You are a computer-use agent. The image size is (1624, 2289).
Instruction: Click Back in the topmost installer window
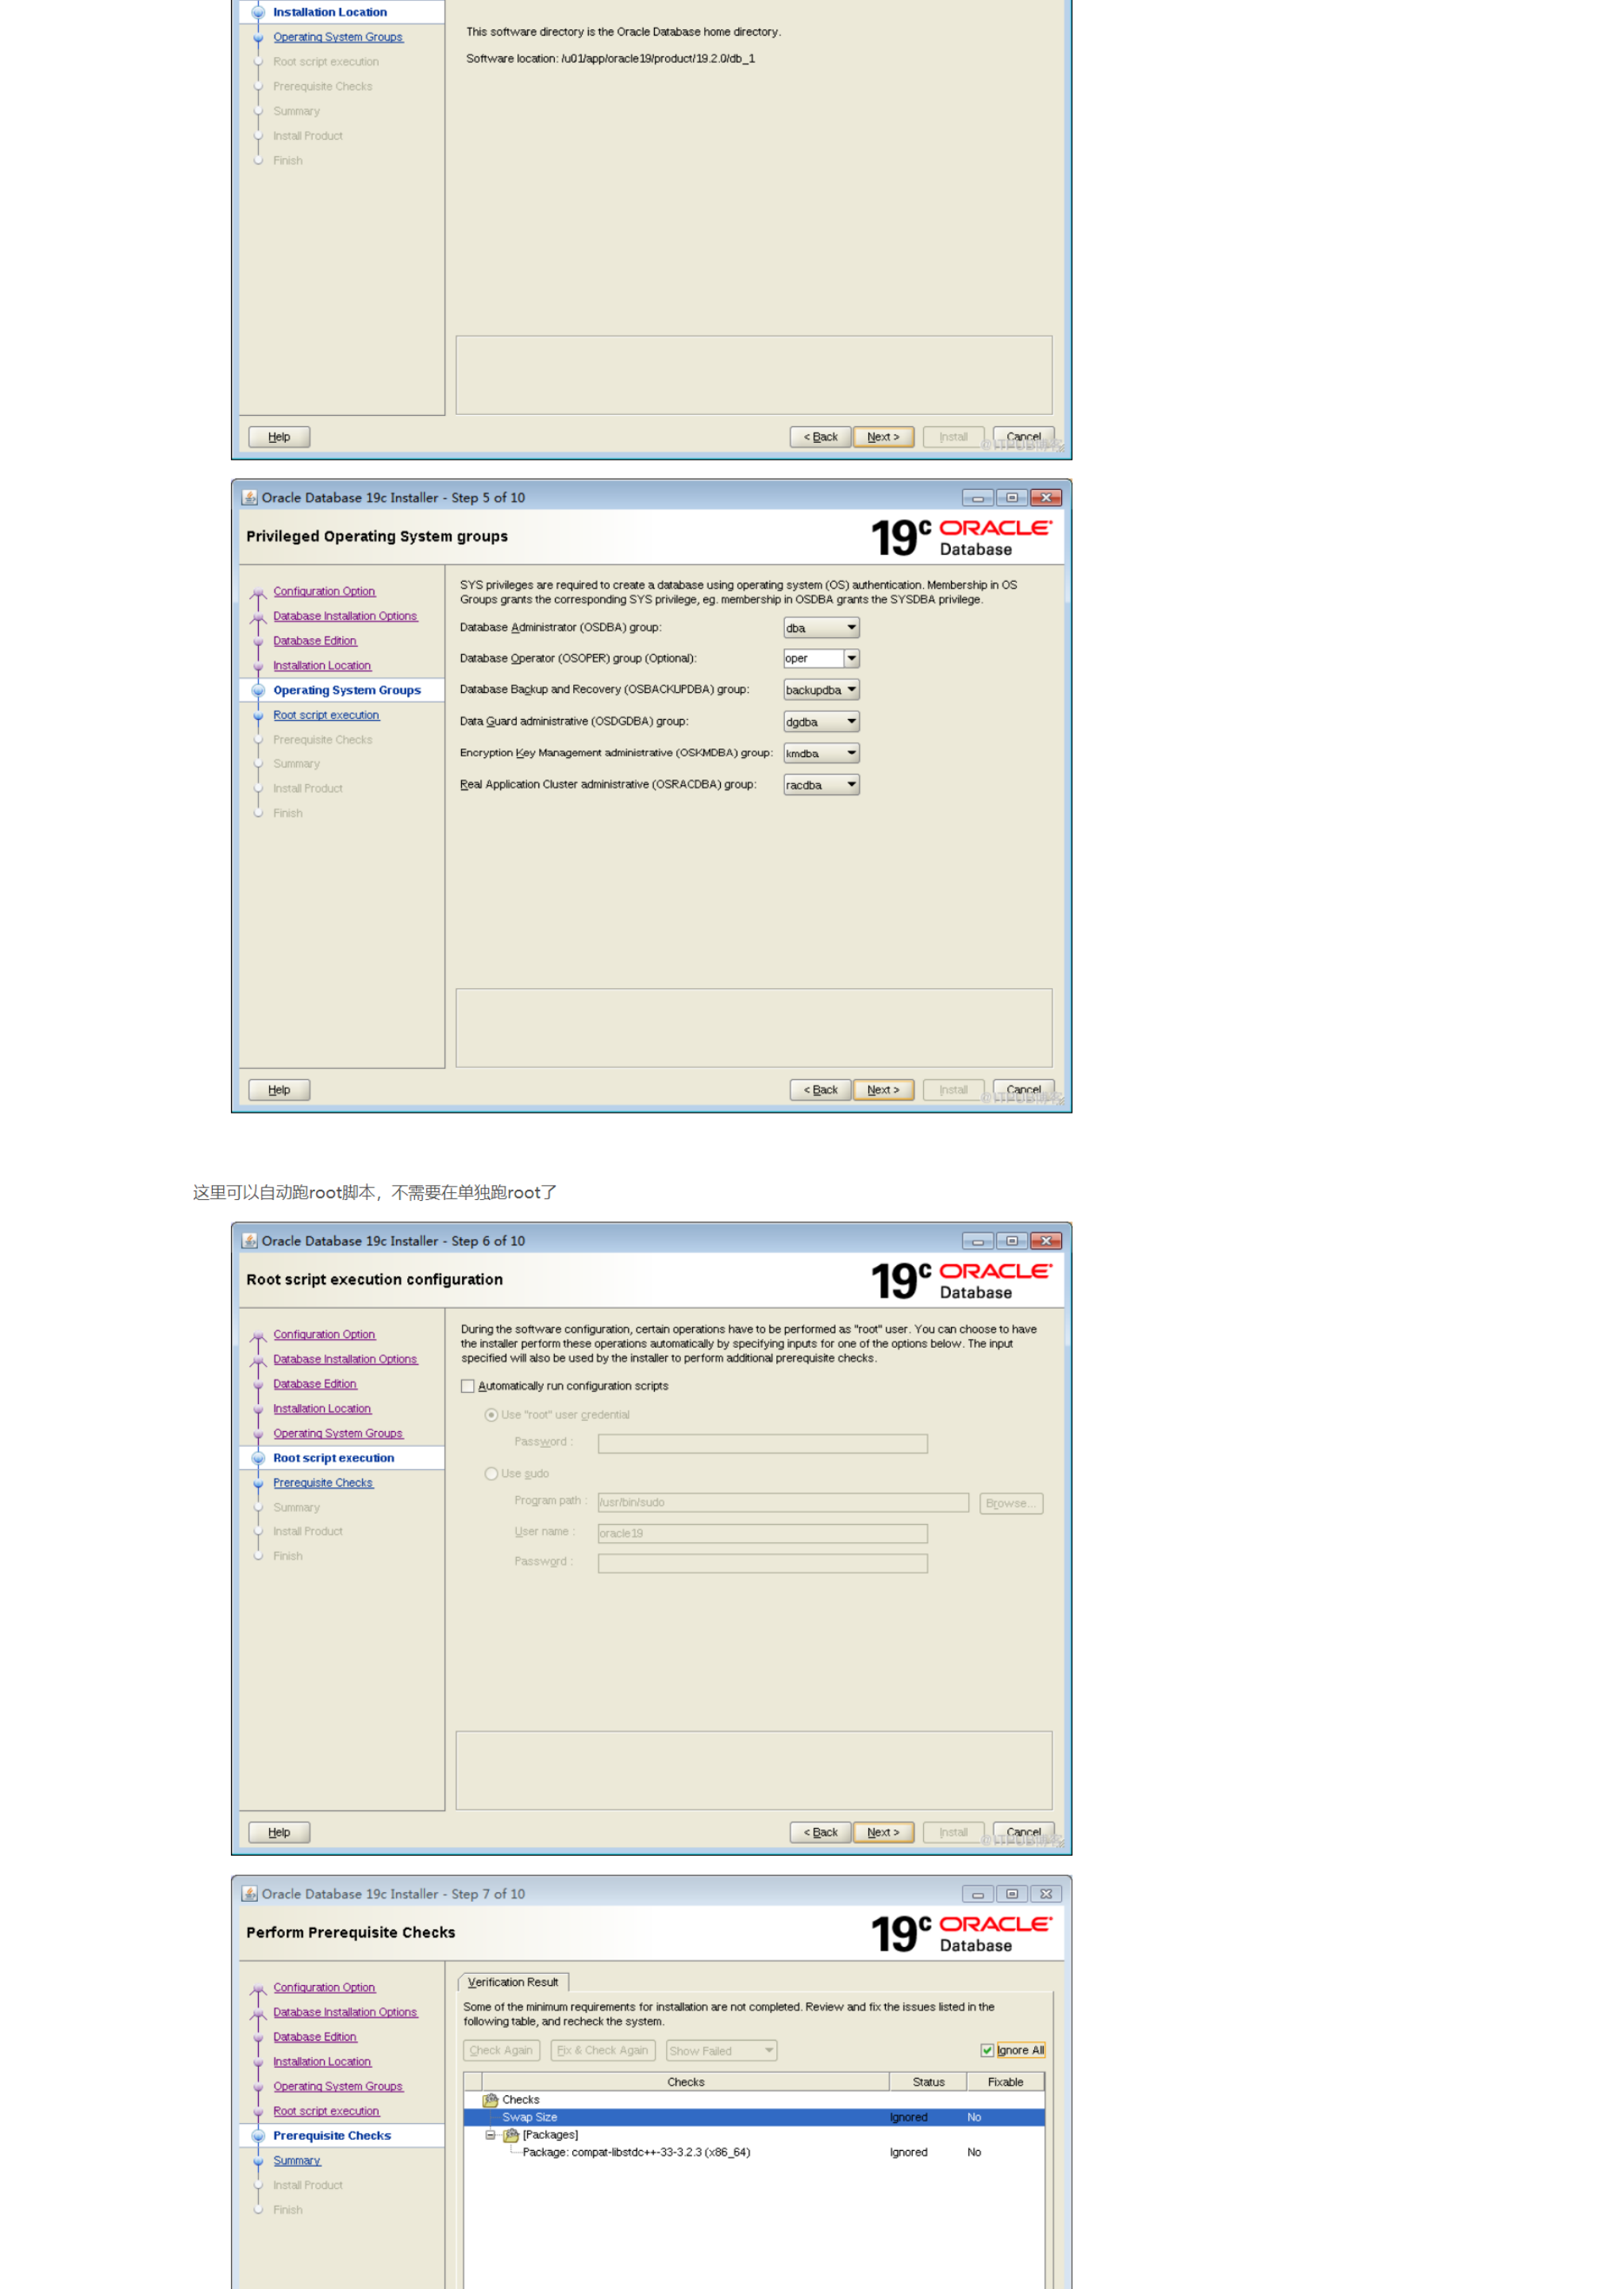(x=820, y=437)
